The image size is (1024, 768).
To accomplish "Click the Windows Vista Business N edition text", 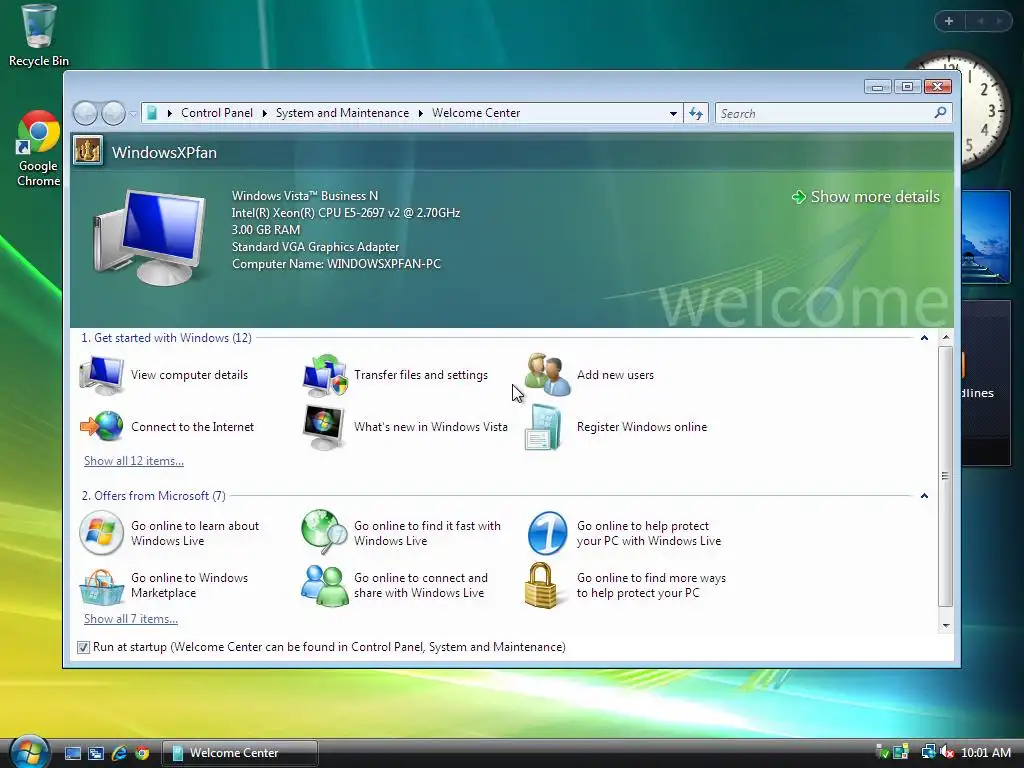I will point(305,196).
